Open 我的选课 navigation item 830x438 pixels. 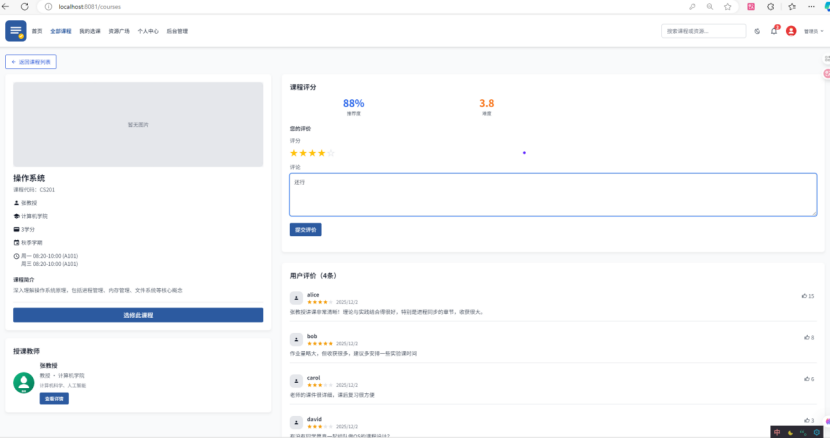pos(90,31)
